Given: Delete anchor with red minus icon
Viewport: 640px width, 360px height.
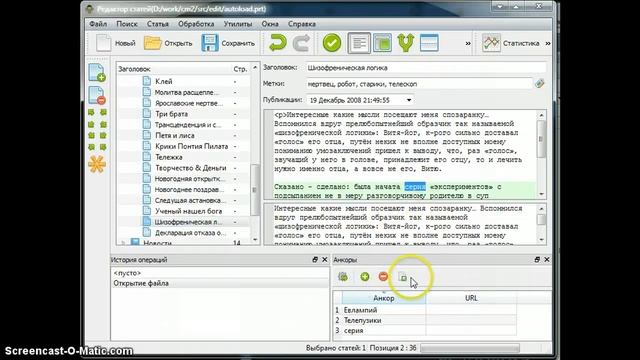Looking at the screenshot, I should [383, 277].
